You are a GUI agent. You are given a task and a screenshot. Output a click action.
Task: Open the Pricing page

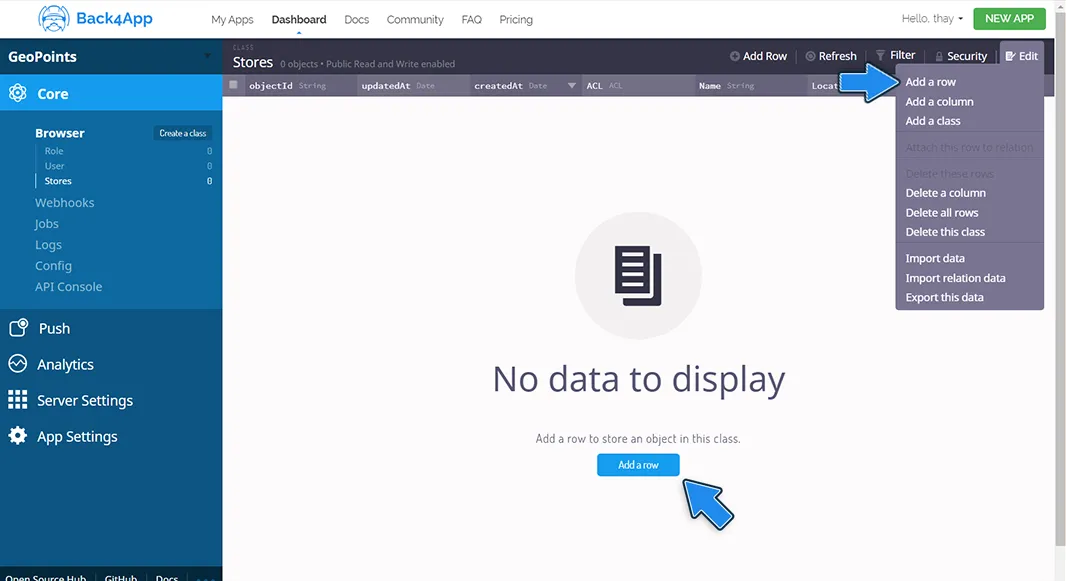coord(516,20)
